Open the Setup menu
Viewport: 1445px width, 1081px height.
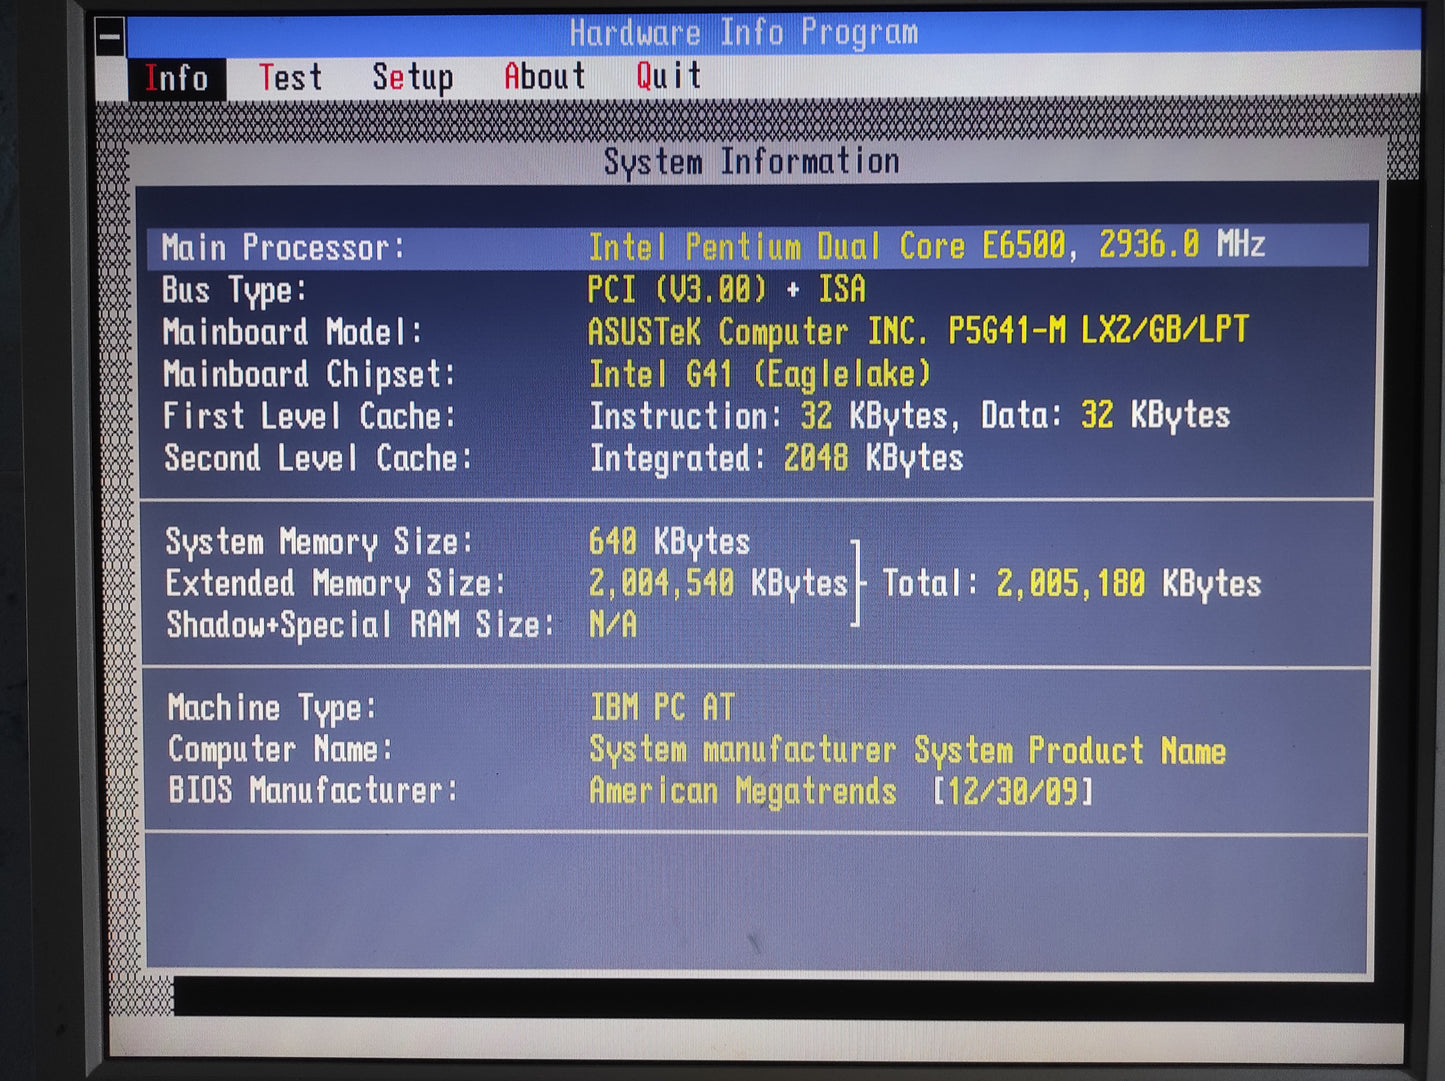(412, 78)
